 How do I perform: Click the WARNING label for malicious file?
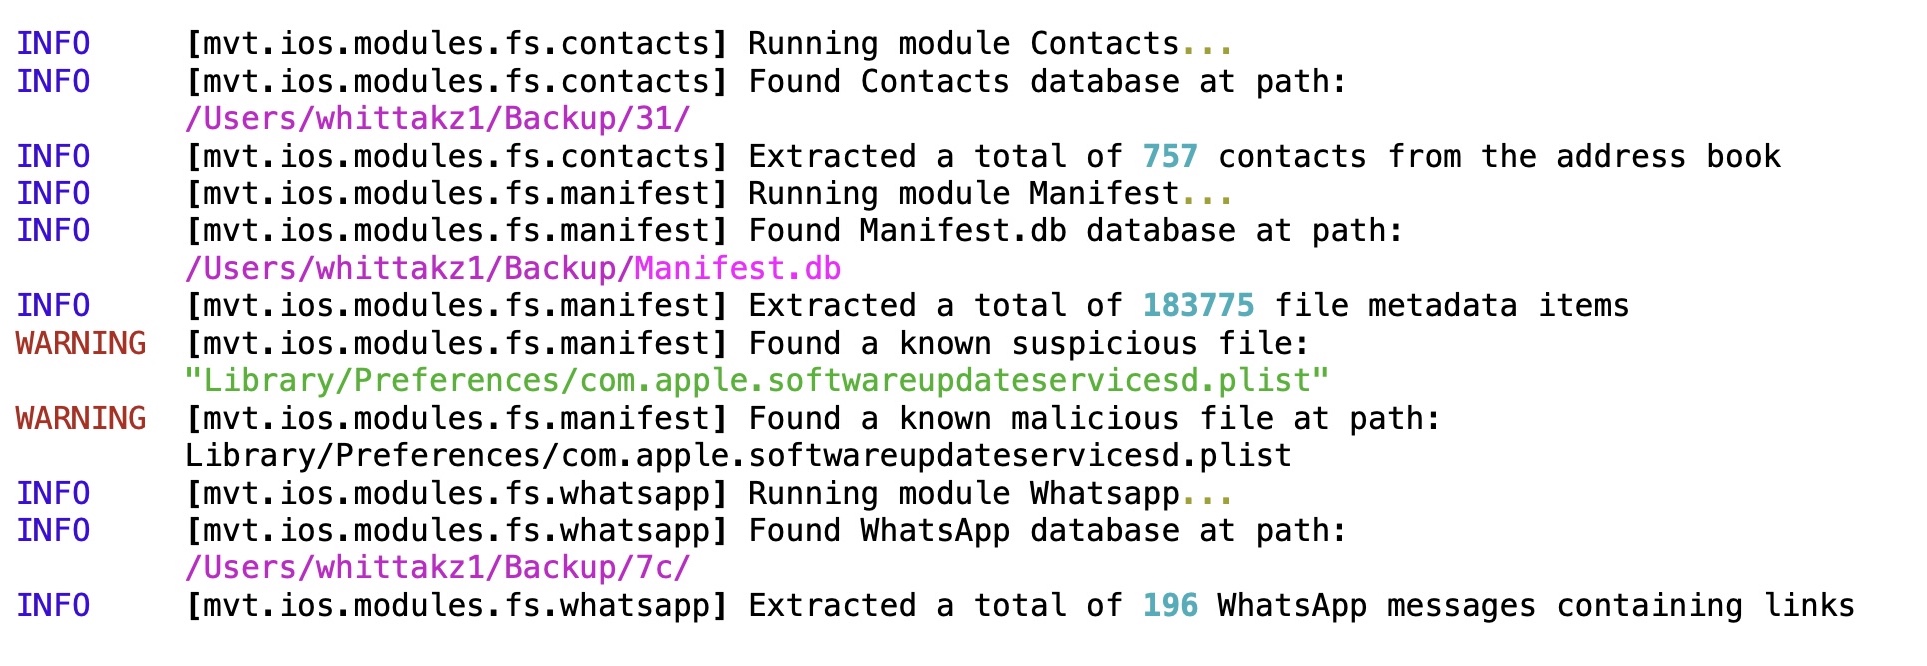pyautogui.click(x=81, y=419)
